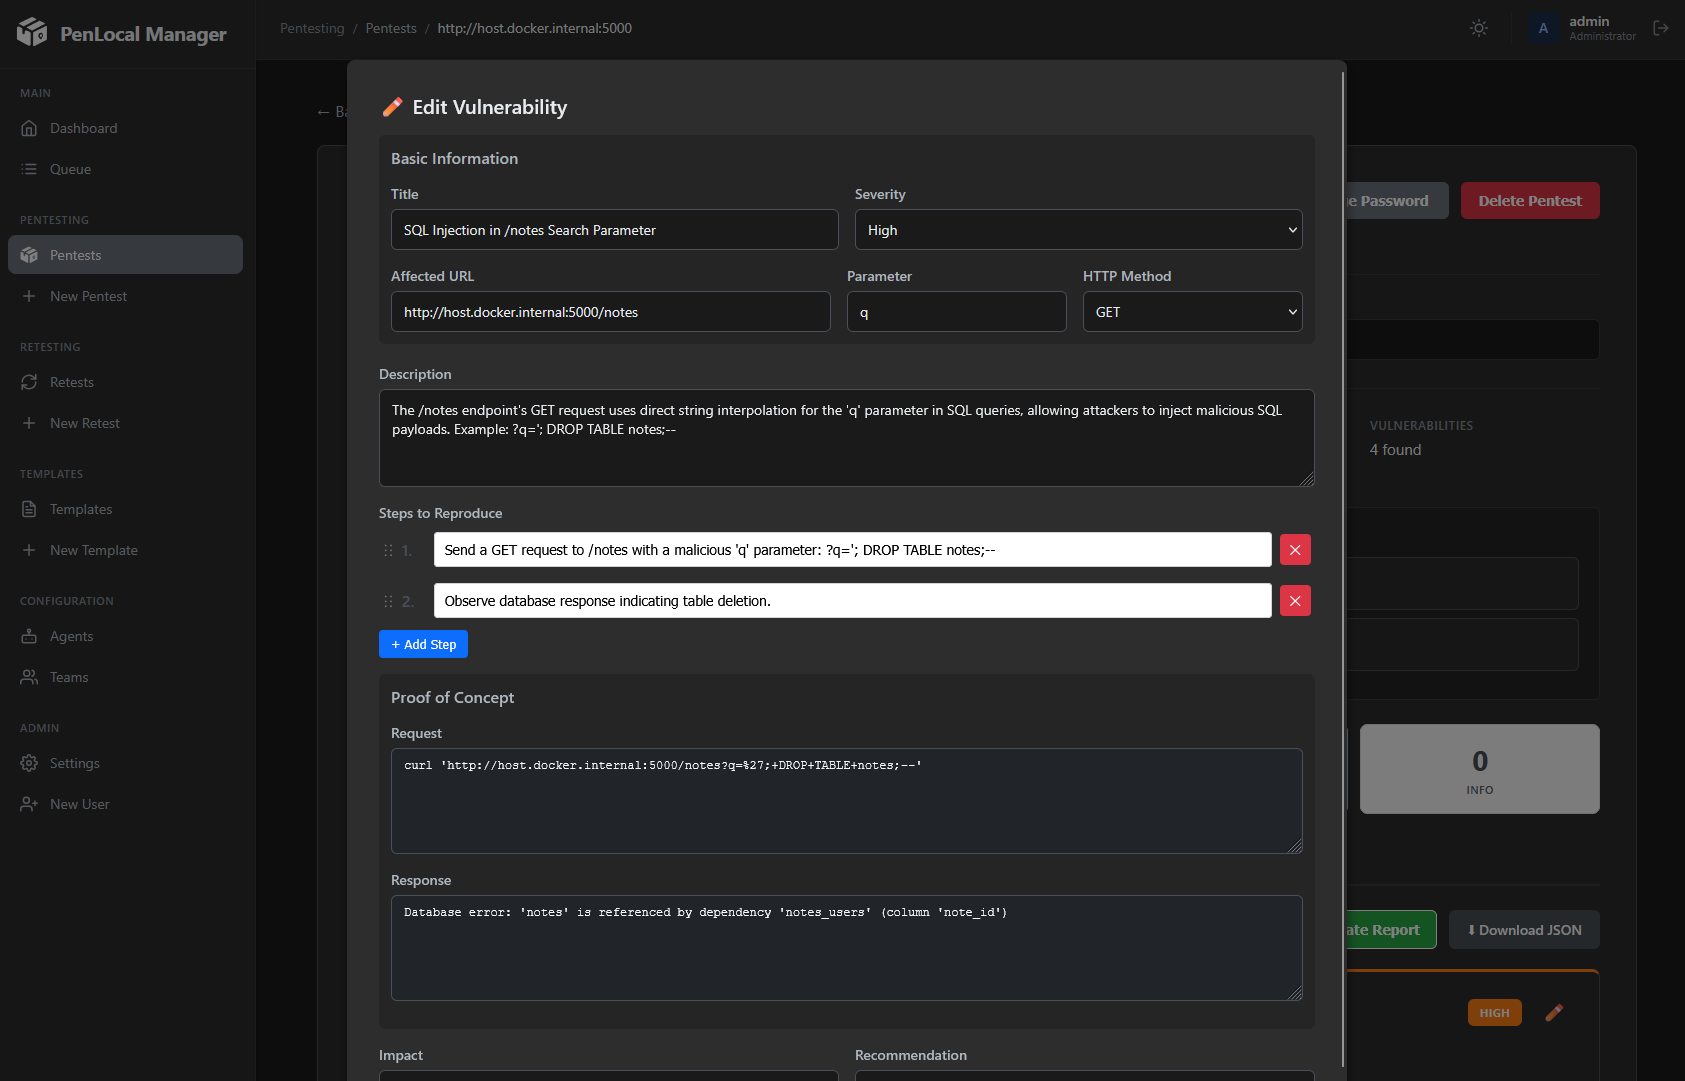The height and width of the screenshot is (1081, 1685).
Task: Open the Severity dropdown
Action: click(1078, 229)
